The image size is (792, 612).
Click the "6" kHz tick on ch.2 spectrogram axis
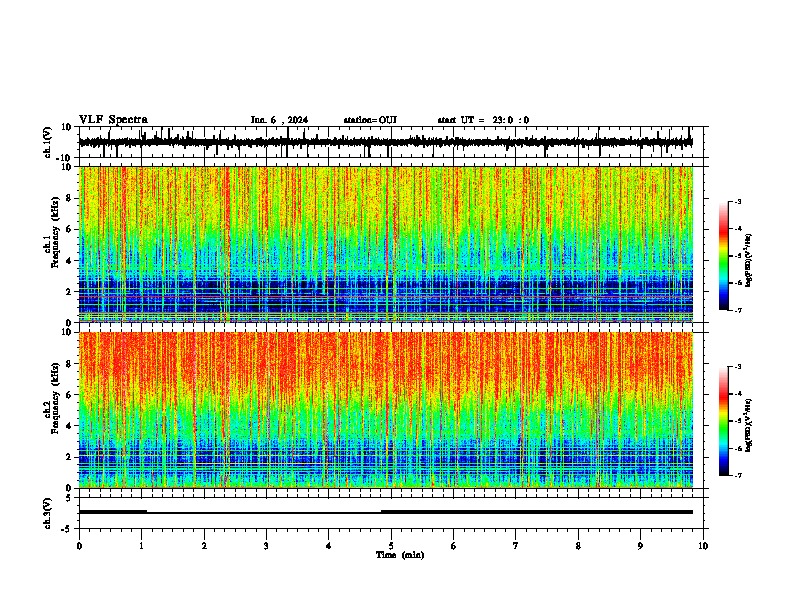[69, 395]
